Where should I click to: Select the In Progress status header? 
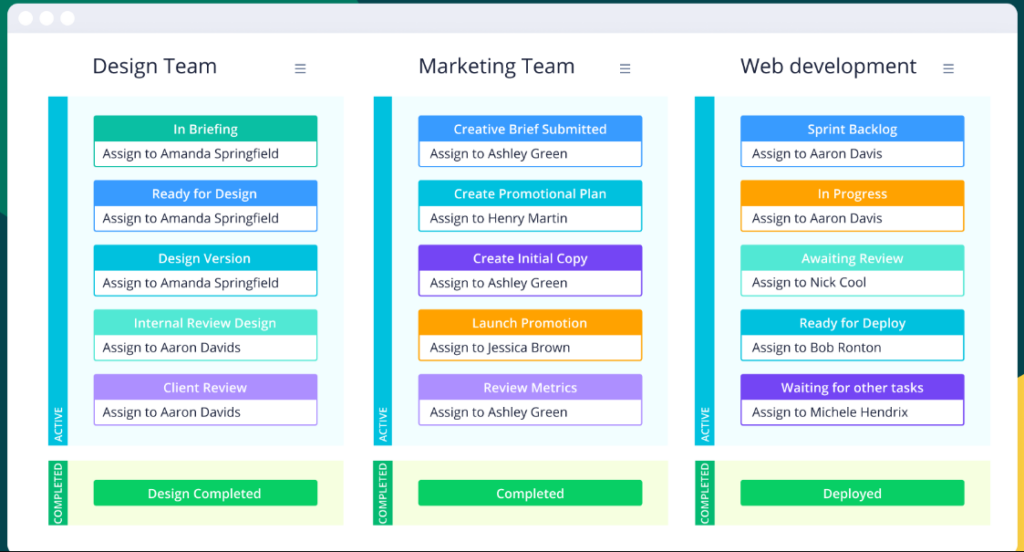(852, 193)
